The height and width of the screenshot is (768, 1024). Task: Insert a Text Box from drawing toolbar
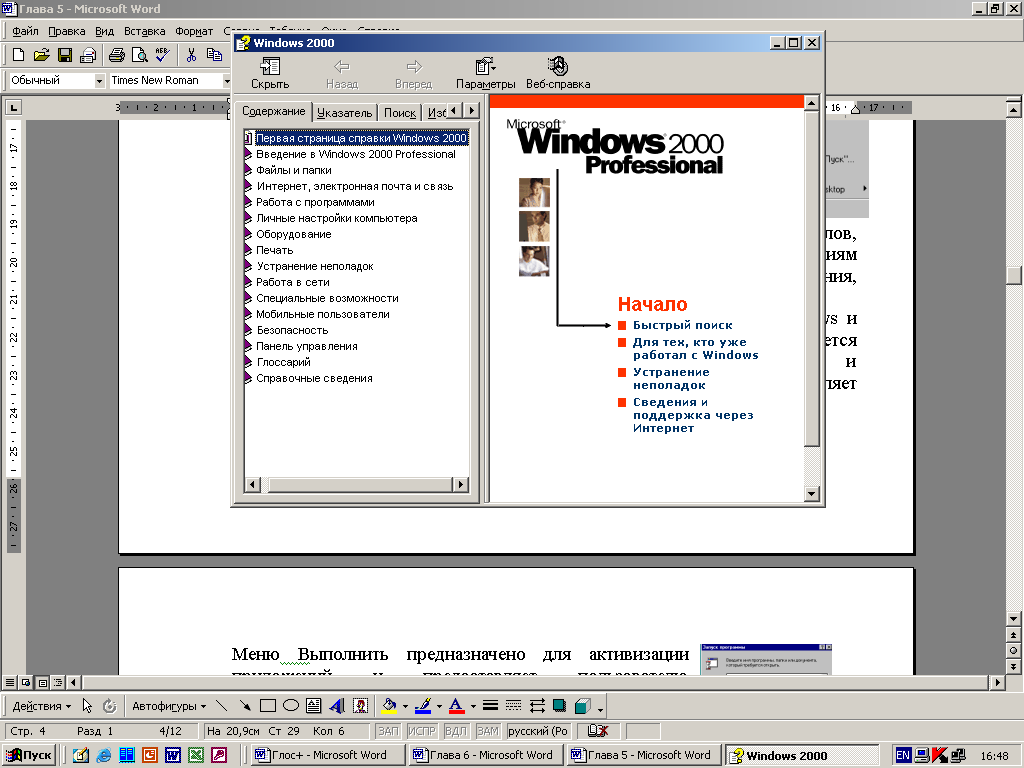(x=313, y=705)
